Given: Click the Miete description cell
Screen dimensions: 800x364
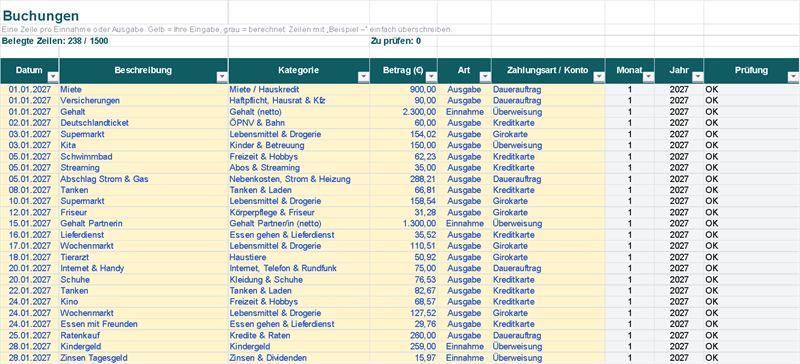Looking at the screenshot, I should pyautogui.click(x=144, y=89).
